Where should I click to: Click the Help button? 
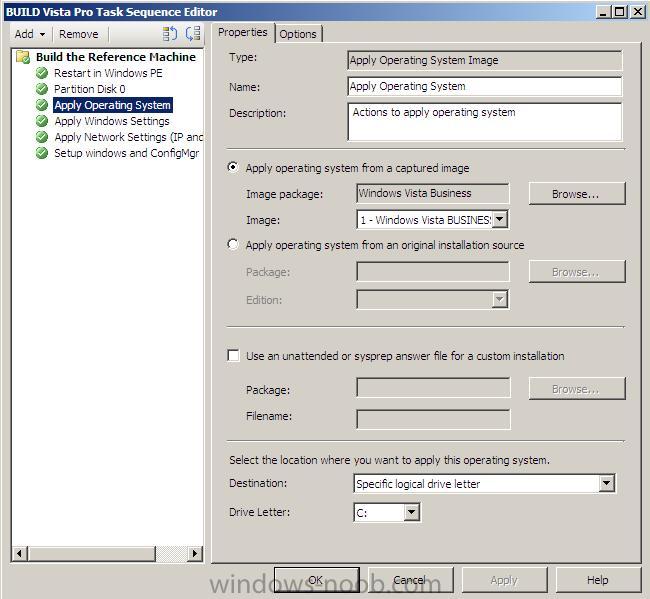click(598, 580)
